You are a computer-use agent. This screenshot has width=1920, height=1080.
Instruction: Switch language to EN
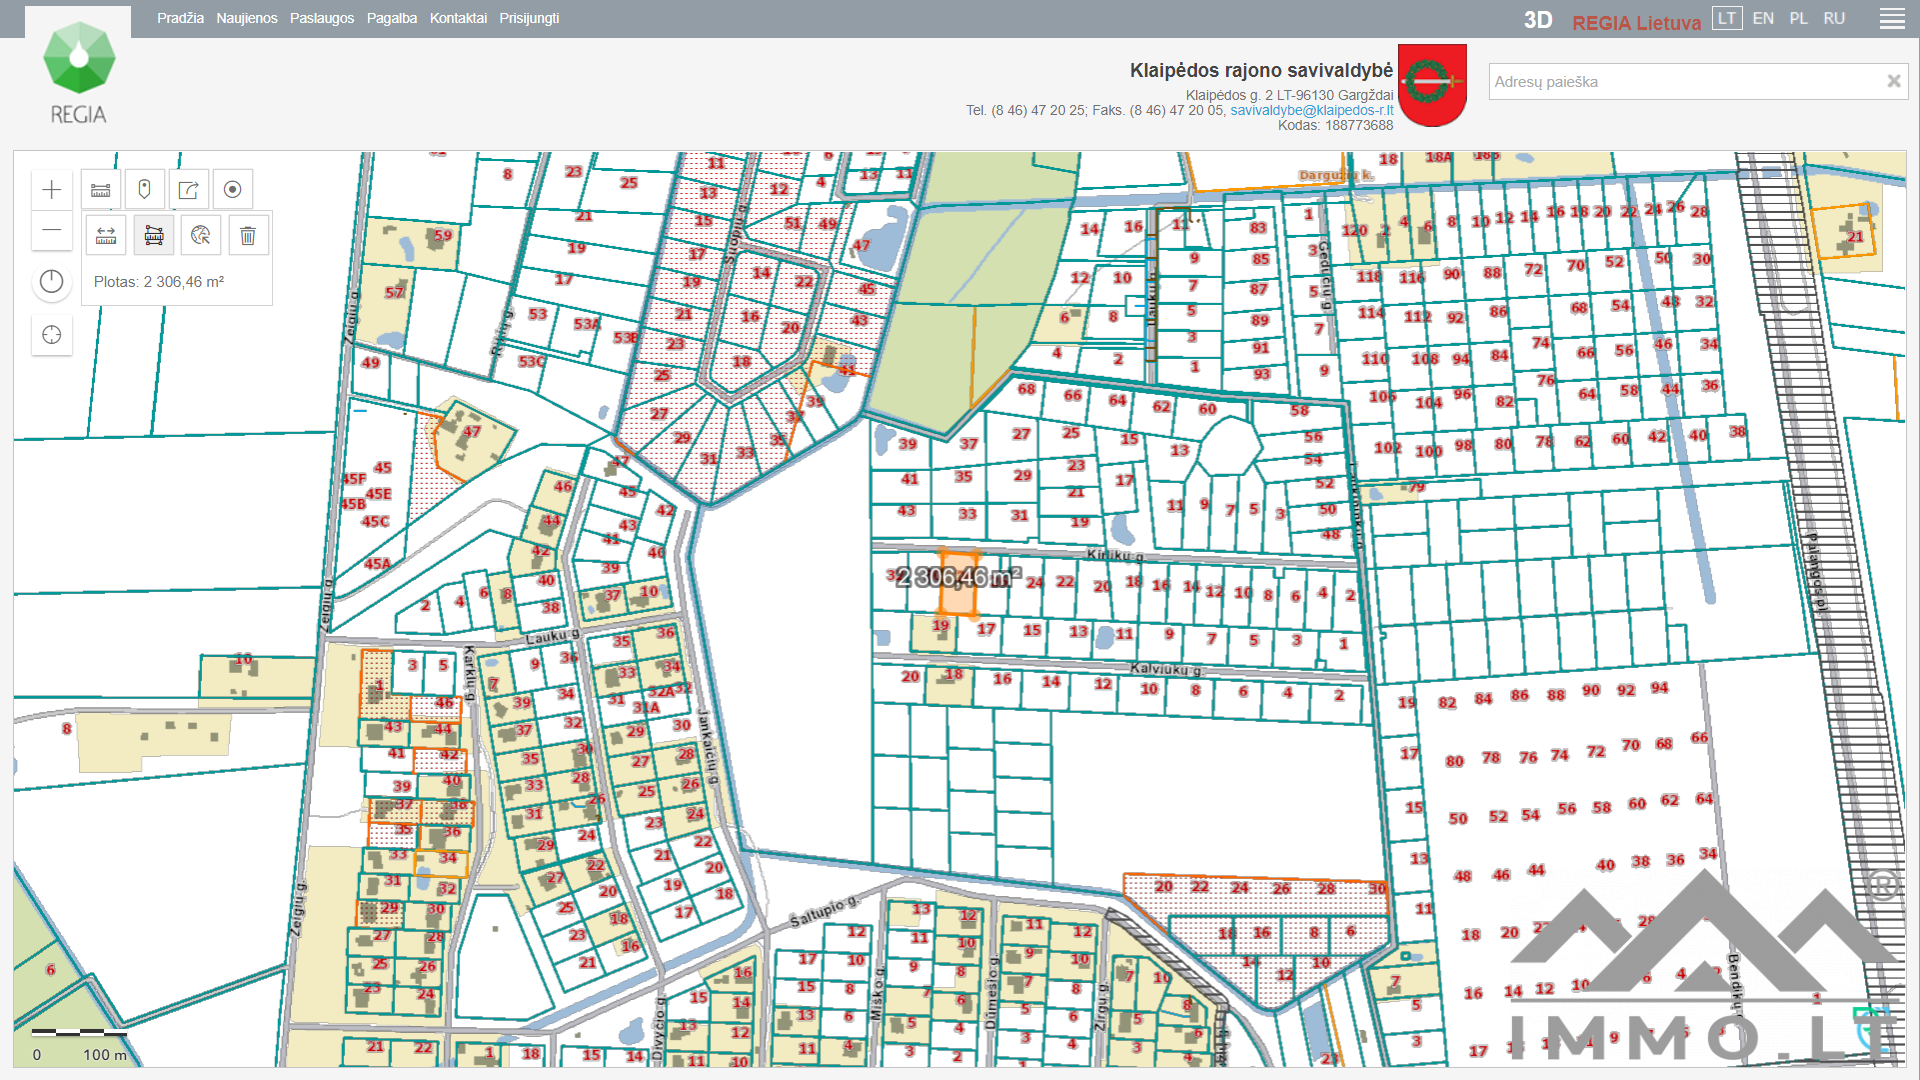coord(1763,18)
